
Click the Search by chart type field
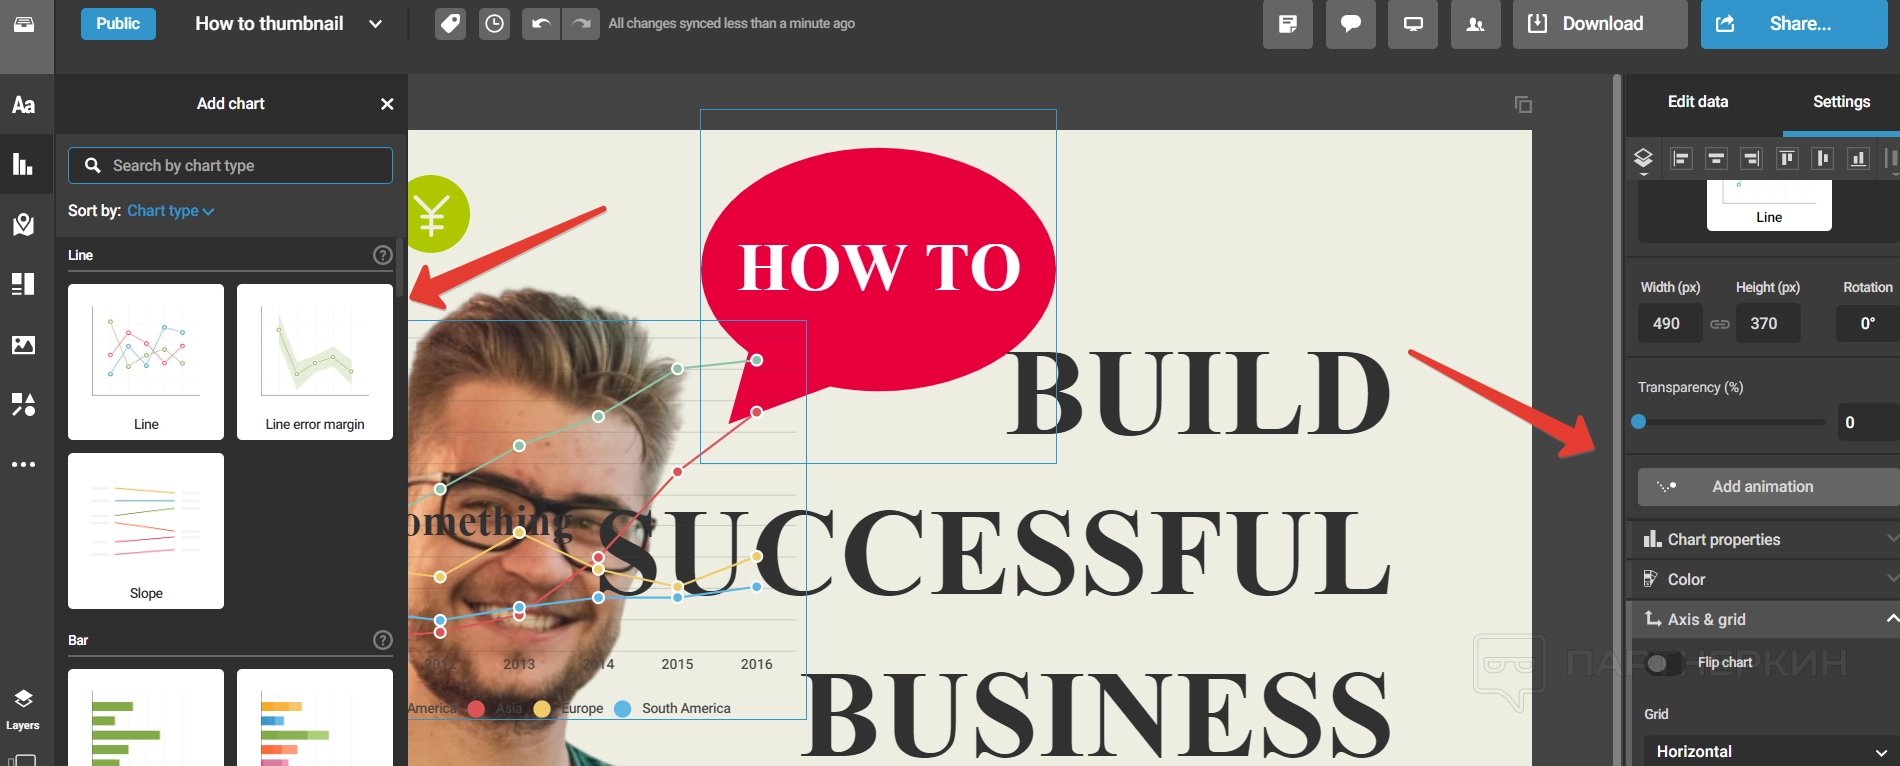click(x=230, y=166)
